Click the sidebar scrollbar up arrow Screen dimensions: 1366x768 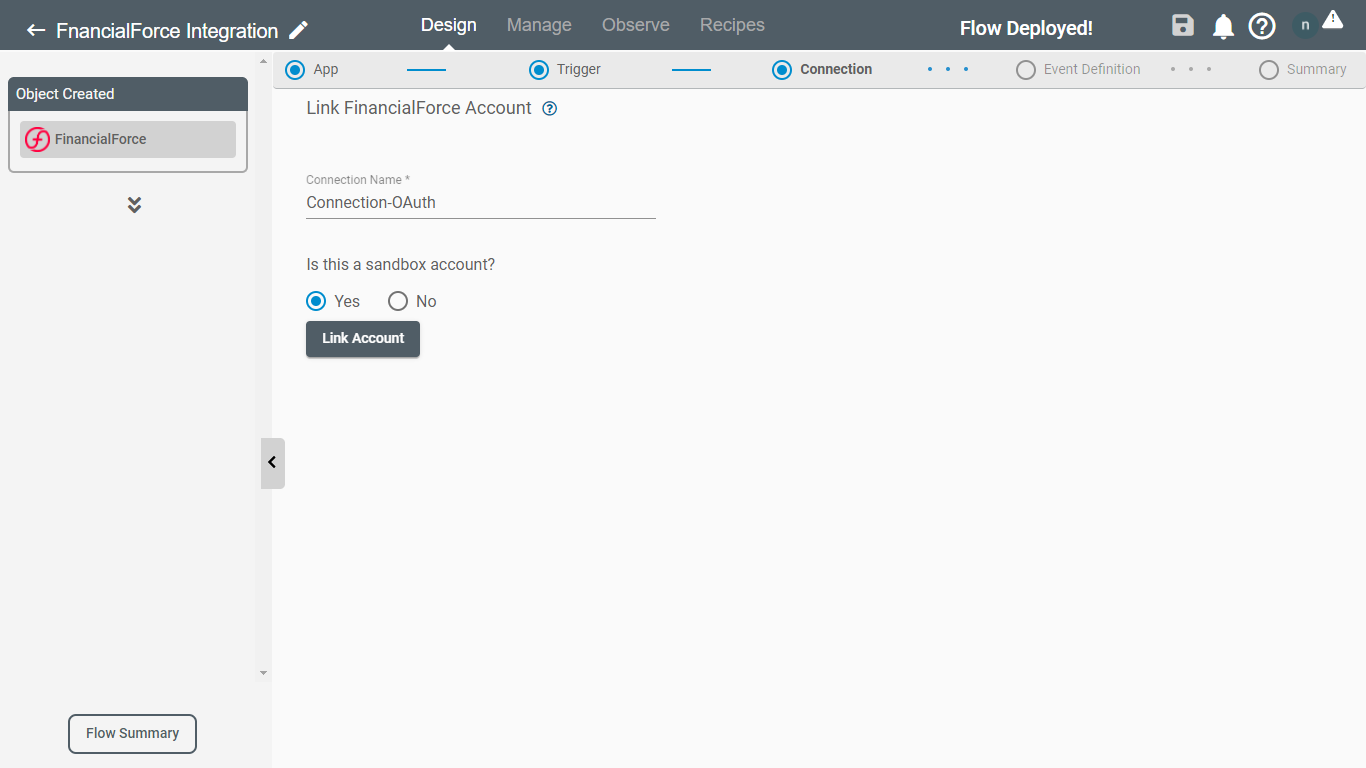(264, 59)
